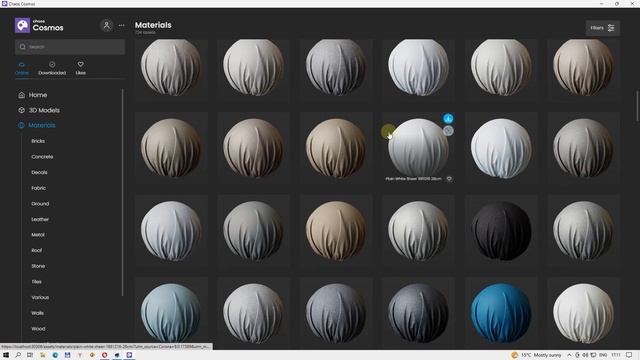Switch to the Downloaded tab

click(52, 68)
